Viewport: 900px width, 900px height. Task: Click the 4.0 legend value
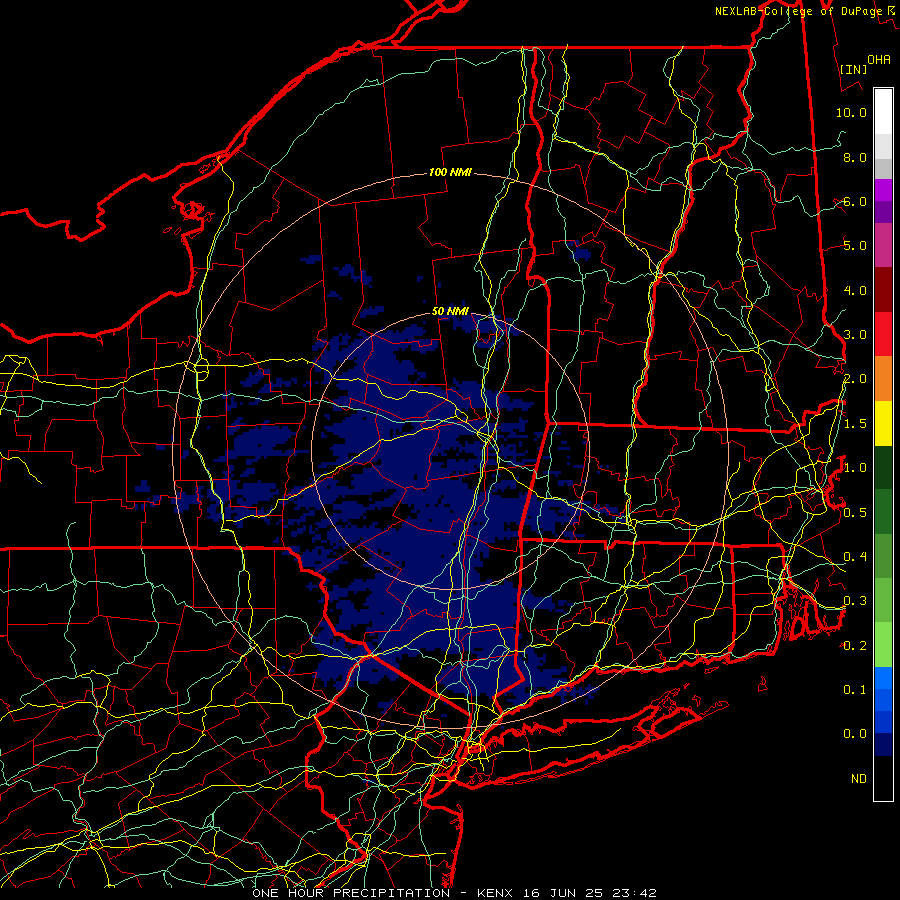coord(855,290)
